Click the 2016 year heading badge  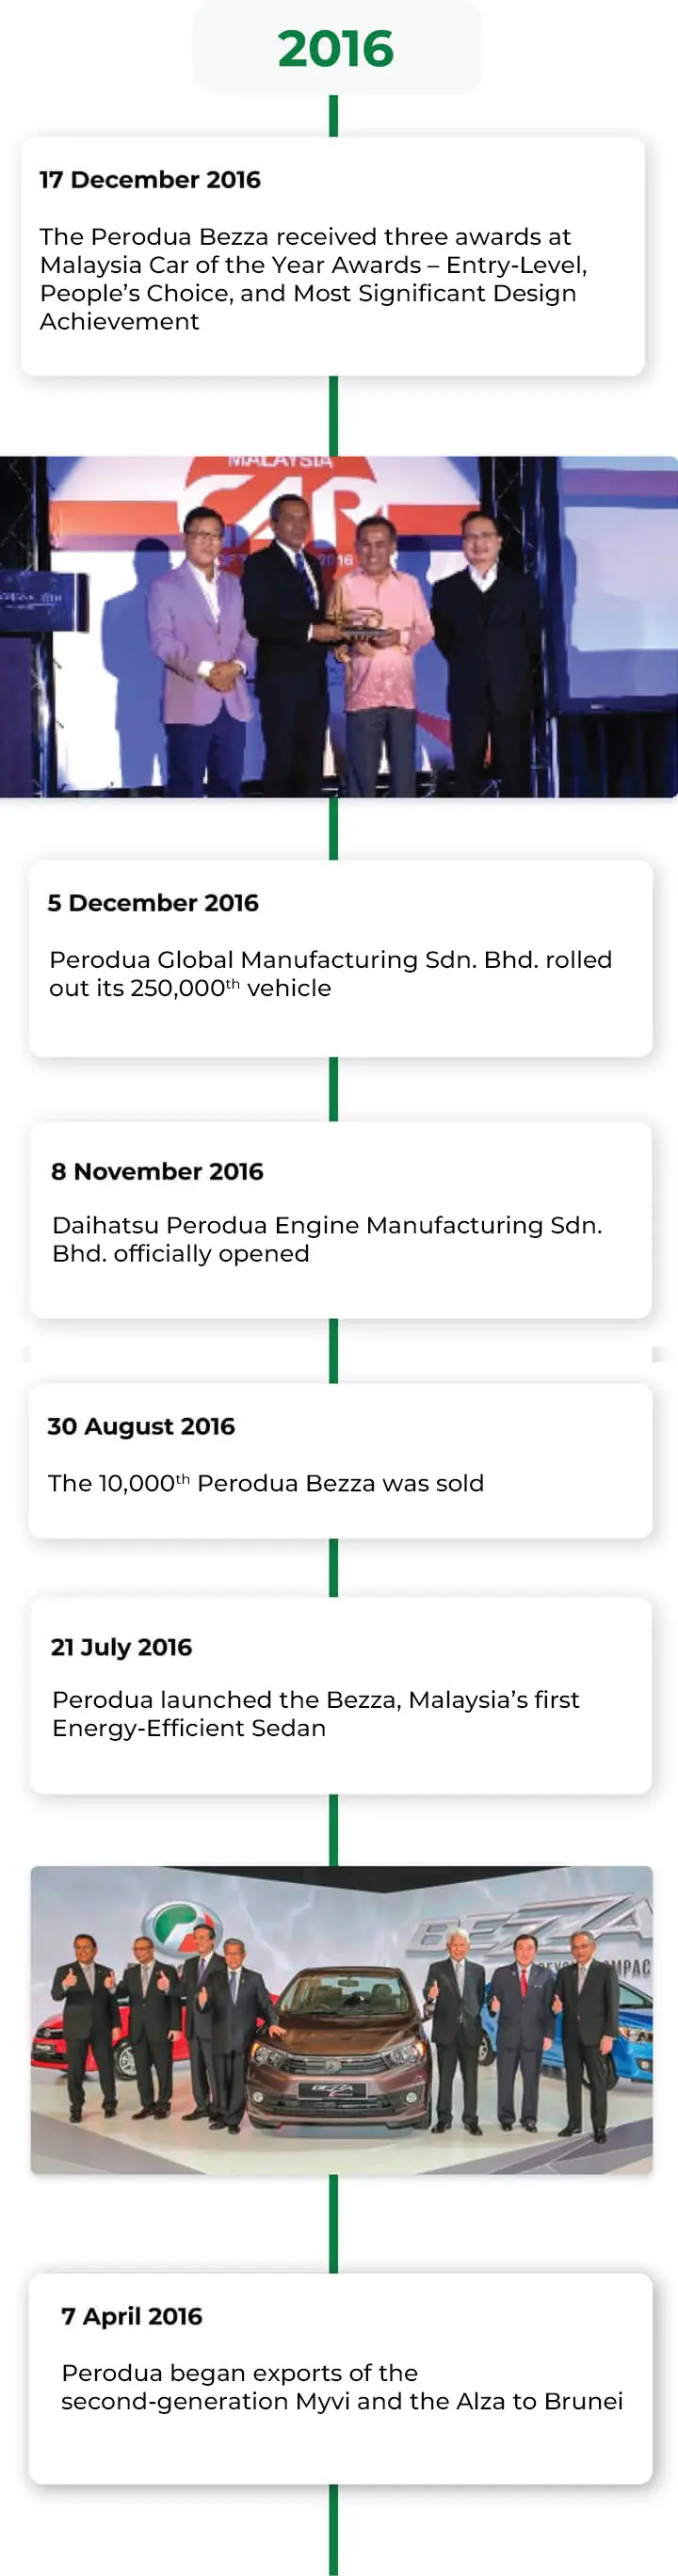pyautogui.click(x=336, y=48)
